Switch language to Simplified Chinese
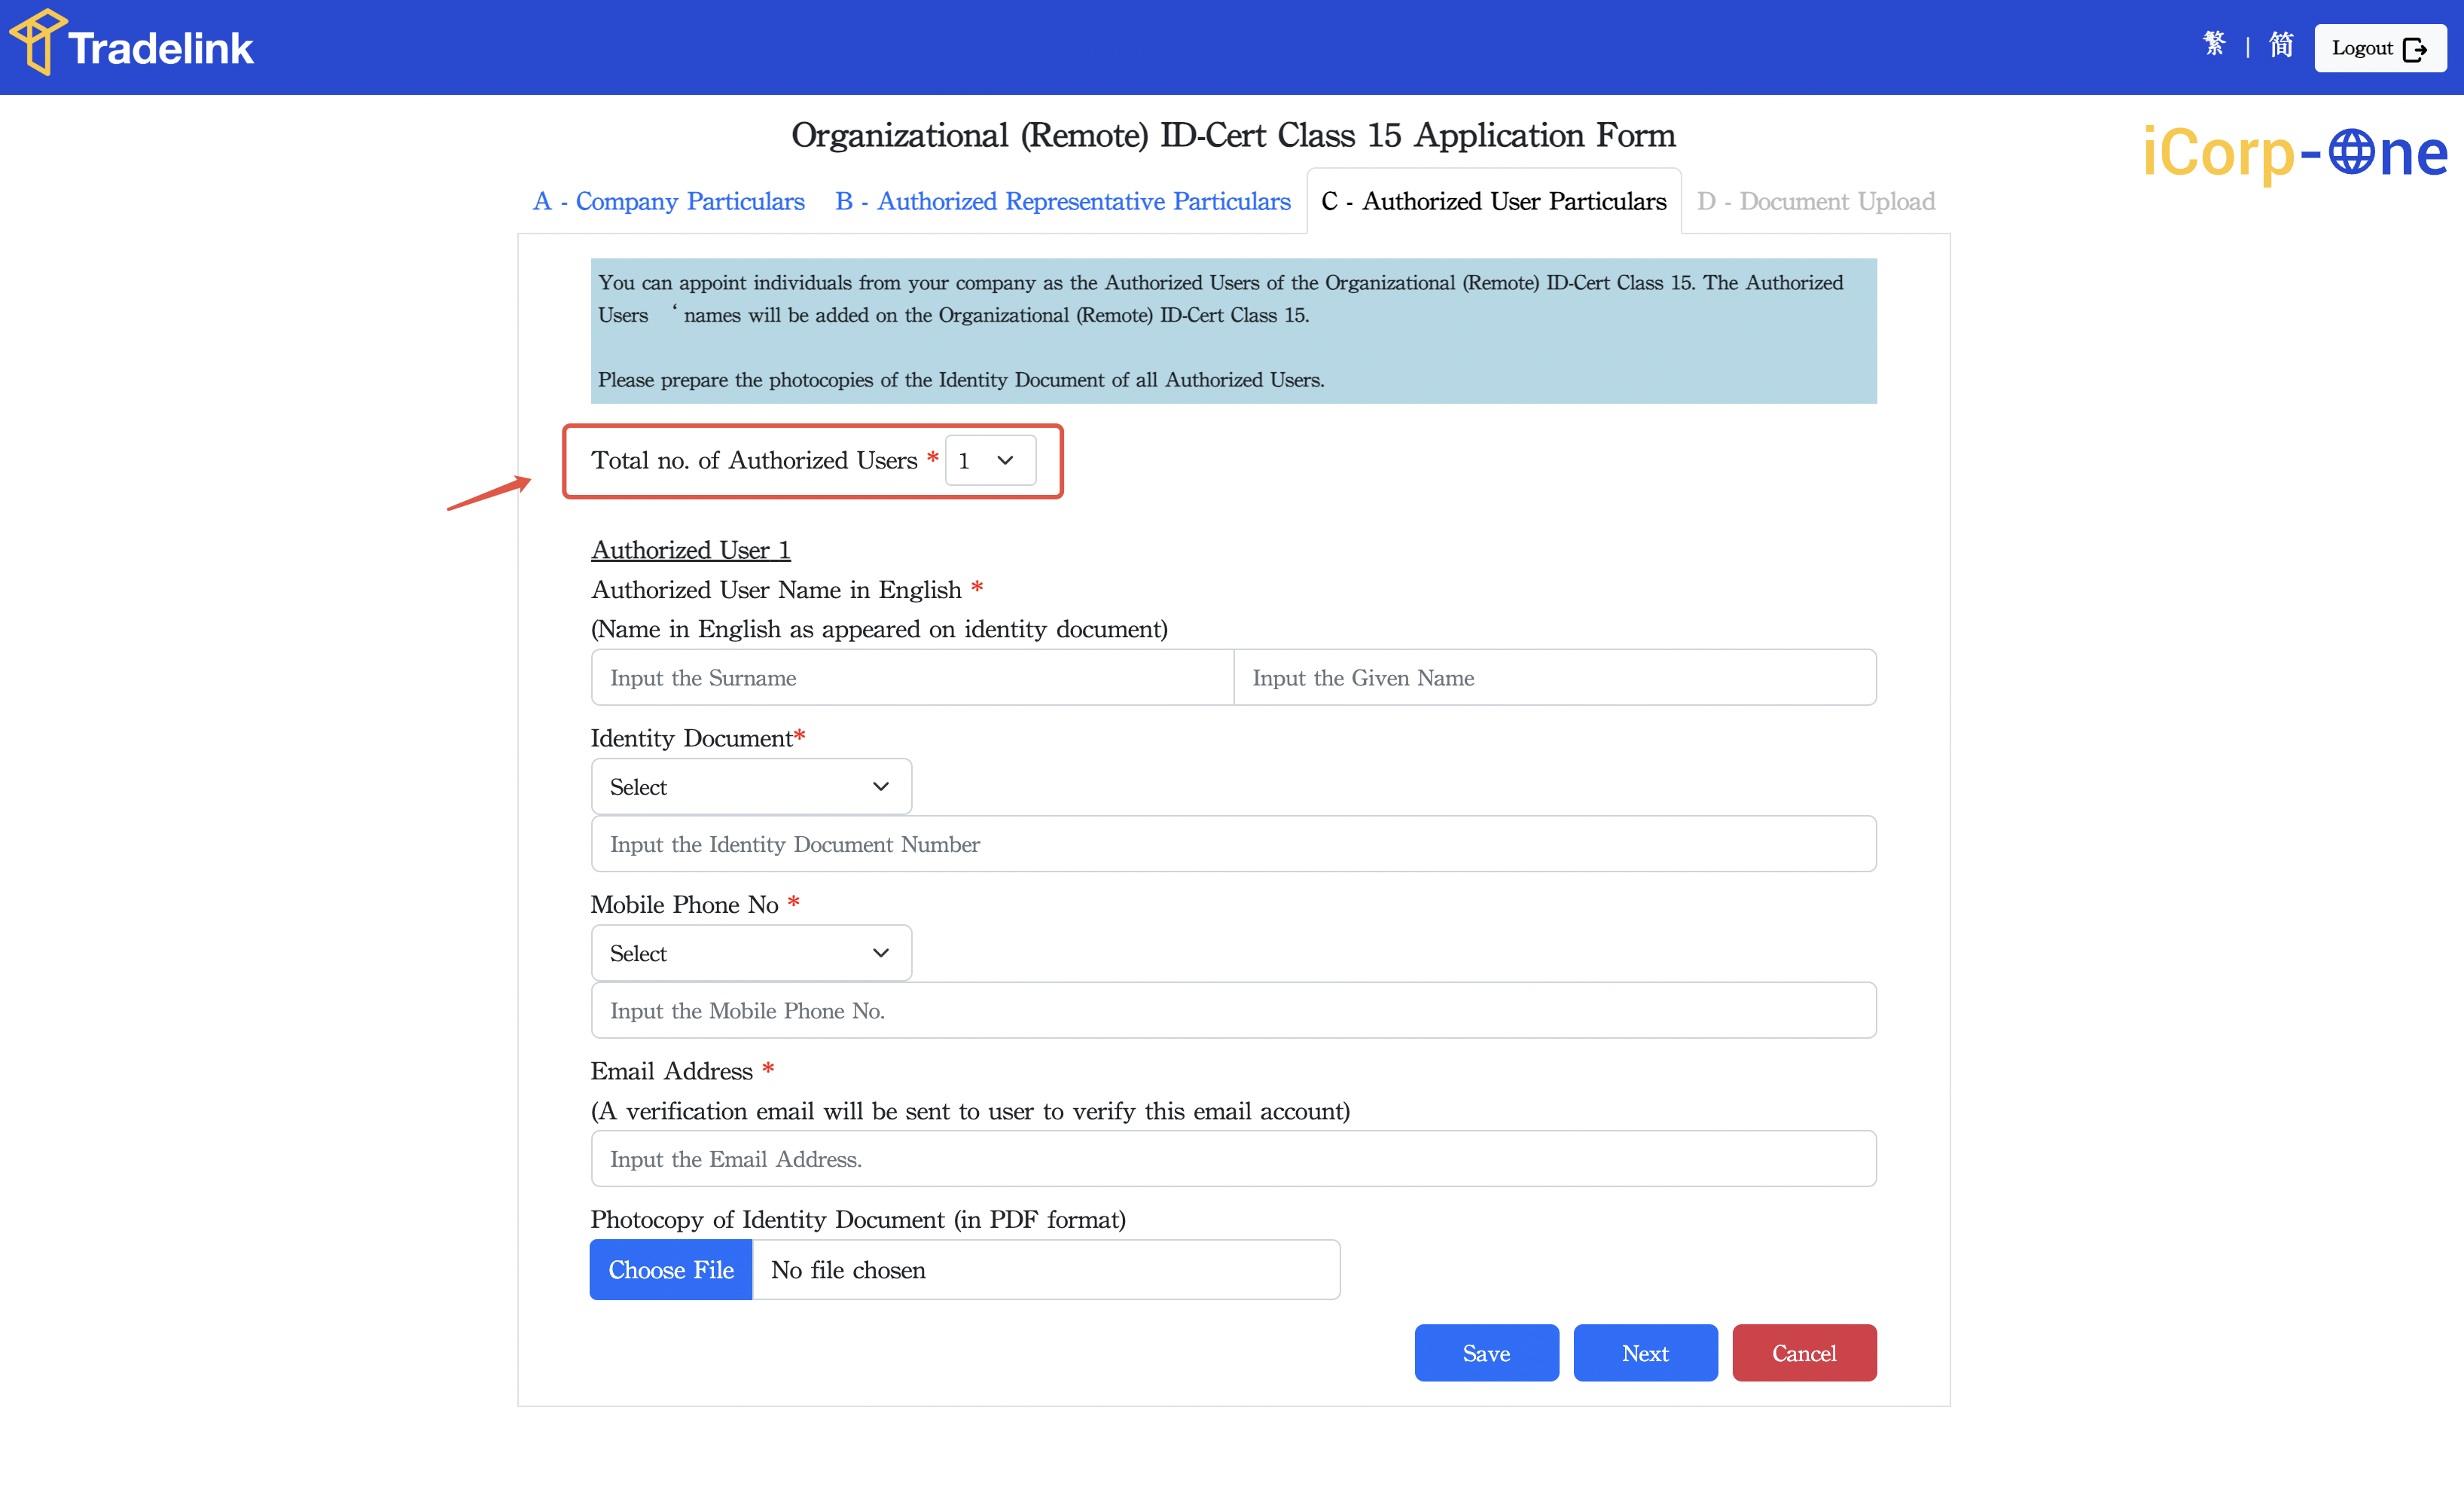The height and width of the screenshot is (1496, 2464). click(x=2280, y=46)
